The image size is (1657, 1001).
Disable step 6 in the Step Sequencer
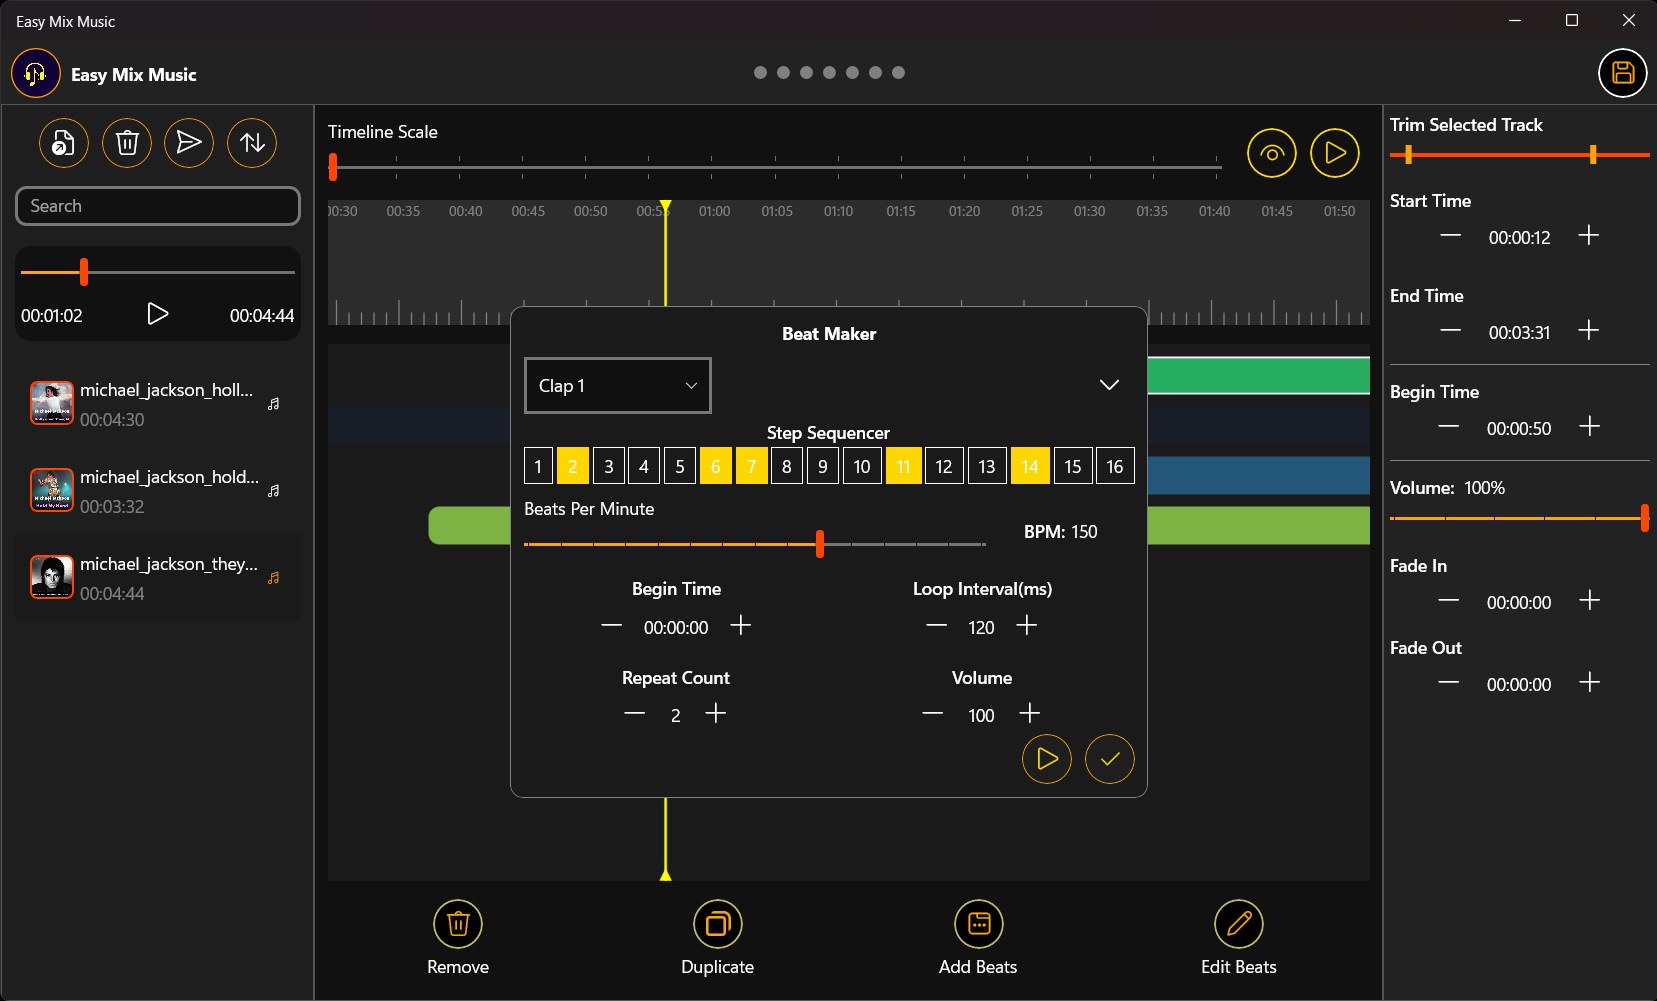pyautogui.click(x=716, y=465)
